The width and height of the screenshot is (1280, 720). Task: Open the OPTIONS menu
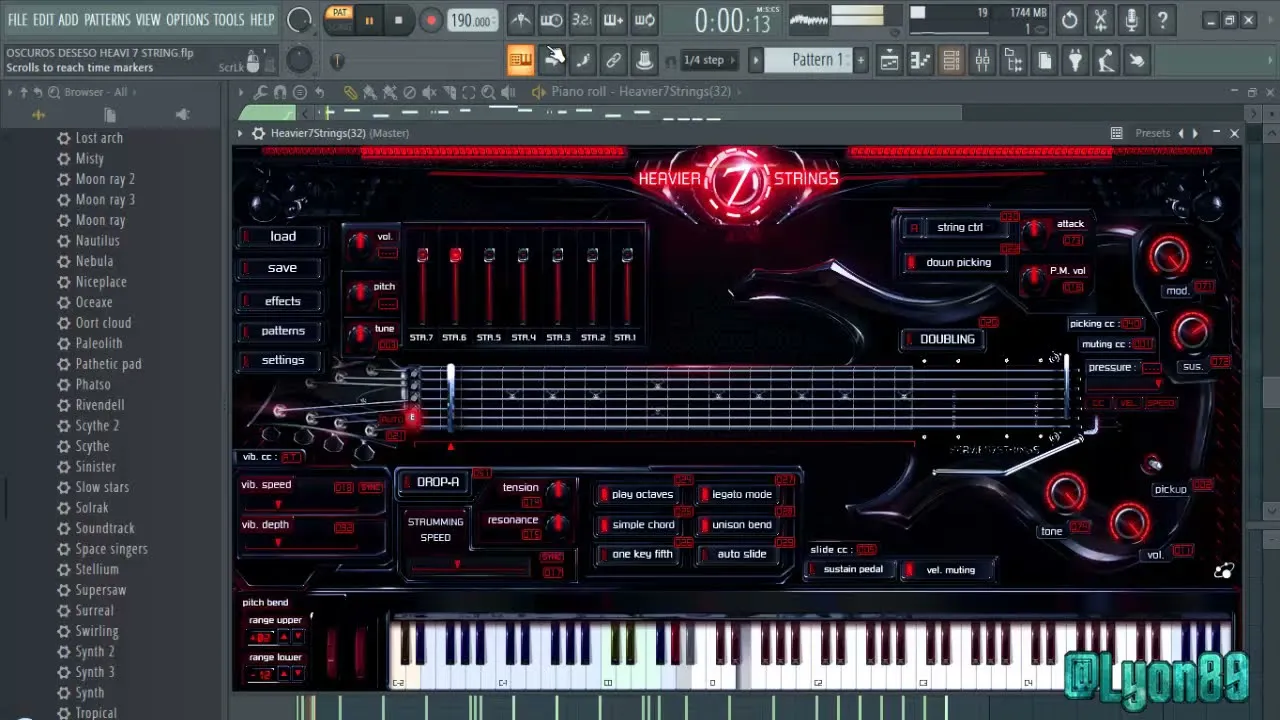point(187,20)
